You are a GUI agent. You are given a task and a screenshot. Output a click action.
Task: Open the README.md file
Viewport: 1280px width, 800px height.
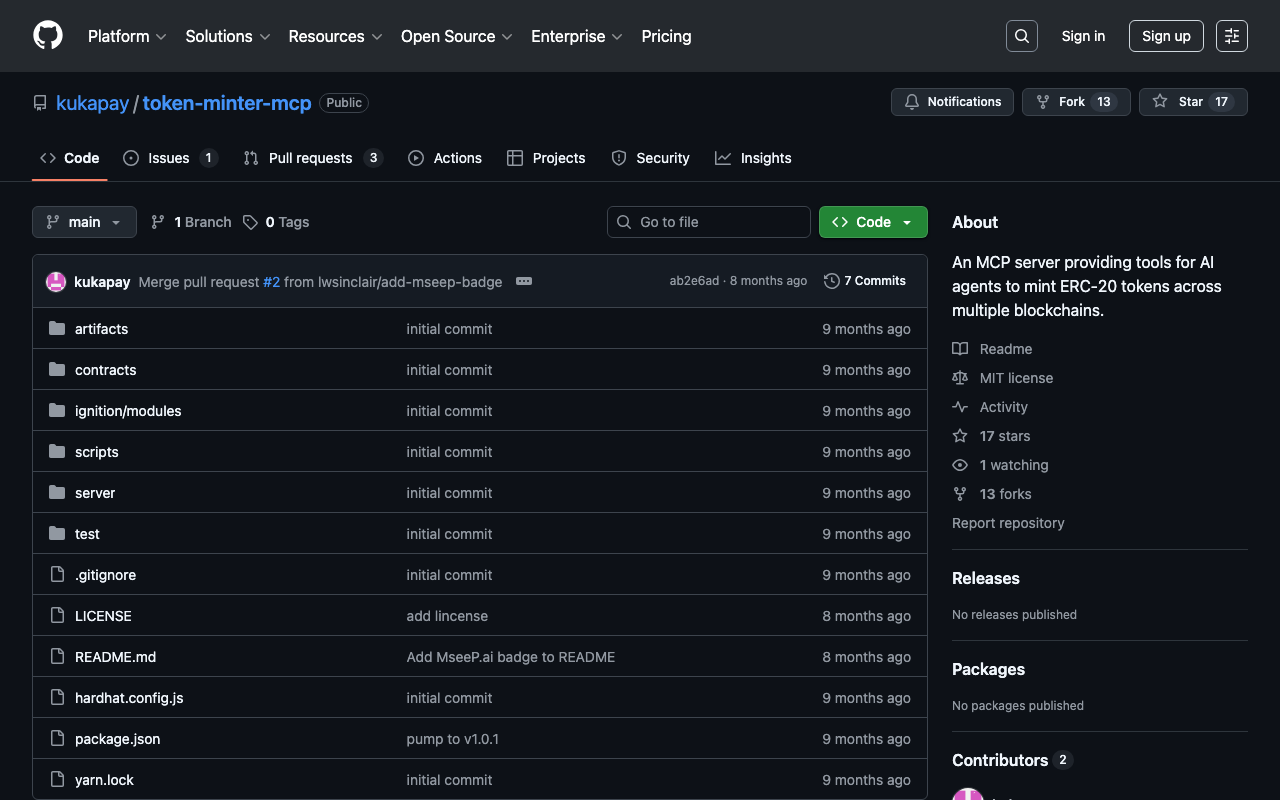click(x=115, y=657)
